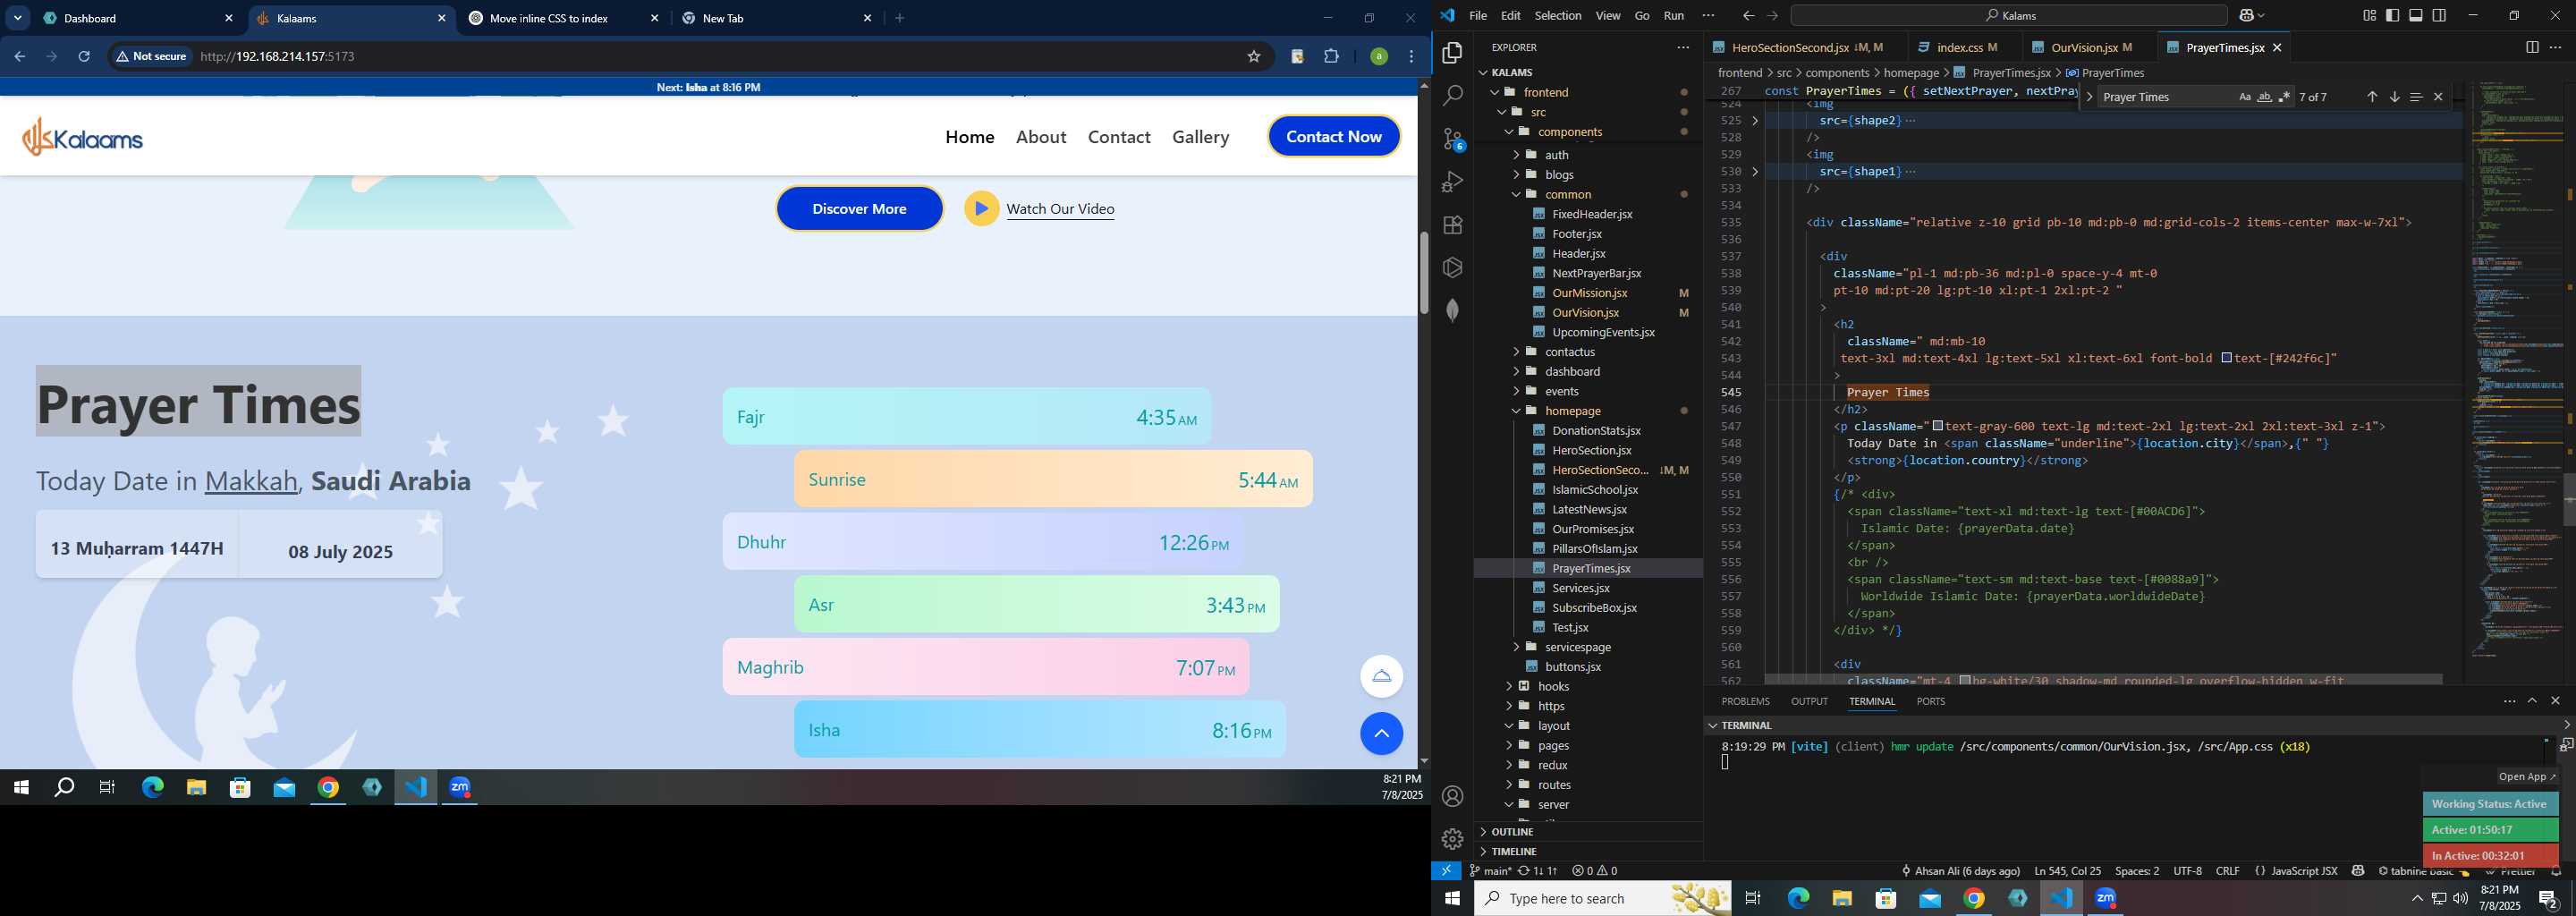
Task: Click the Makkah underlined city link
Action: [x=251, y=481]
